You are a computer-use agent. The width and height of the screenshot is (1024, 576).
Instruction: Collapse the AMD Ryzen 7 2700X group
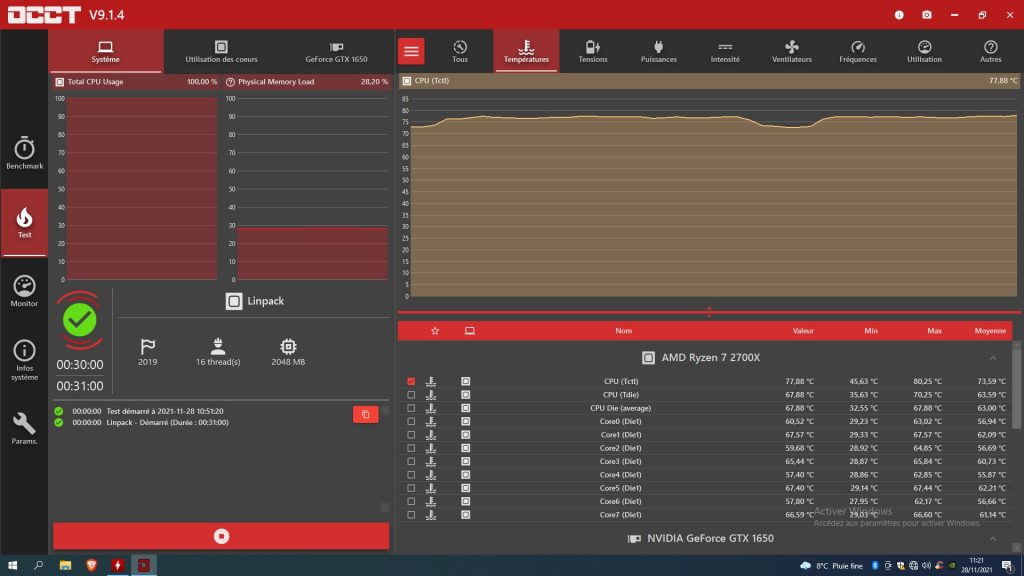point(992,357)
